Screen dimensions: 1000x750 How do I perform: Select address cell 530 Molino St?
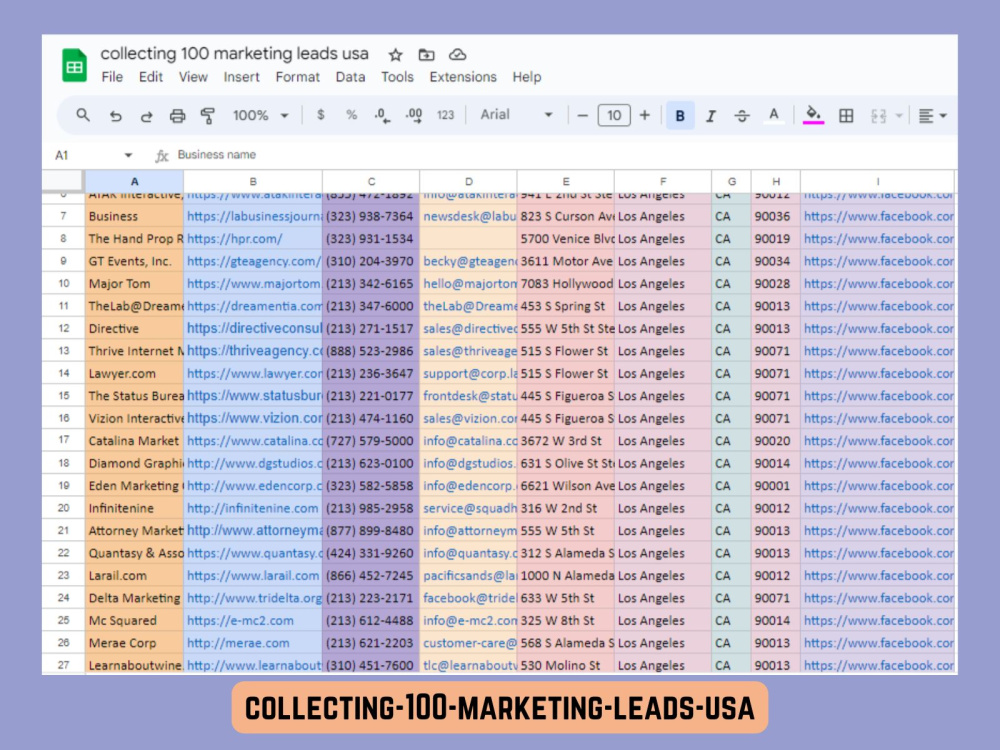pyautogui.click(x=566, y=665)
